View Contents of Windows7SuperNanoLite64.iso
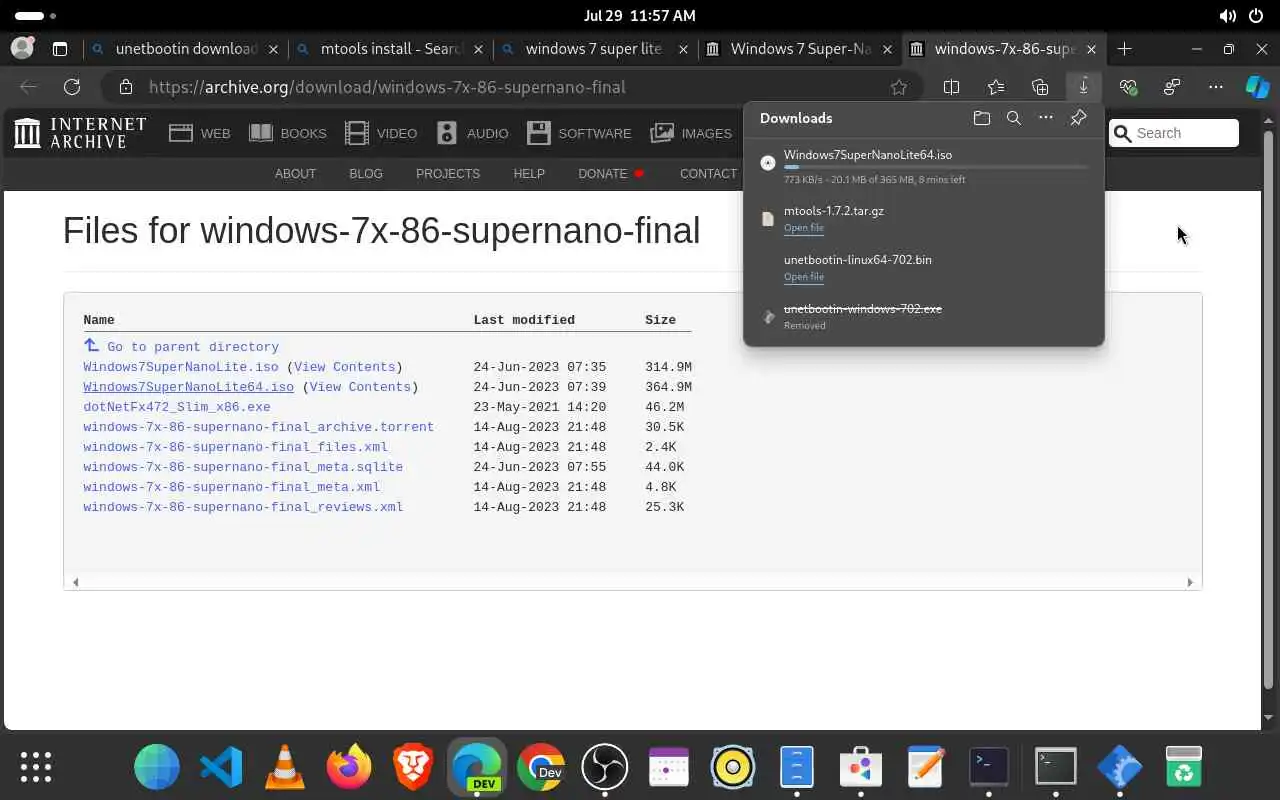Screen dimensions: 1280x800 click(360, 387)
